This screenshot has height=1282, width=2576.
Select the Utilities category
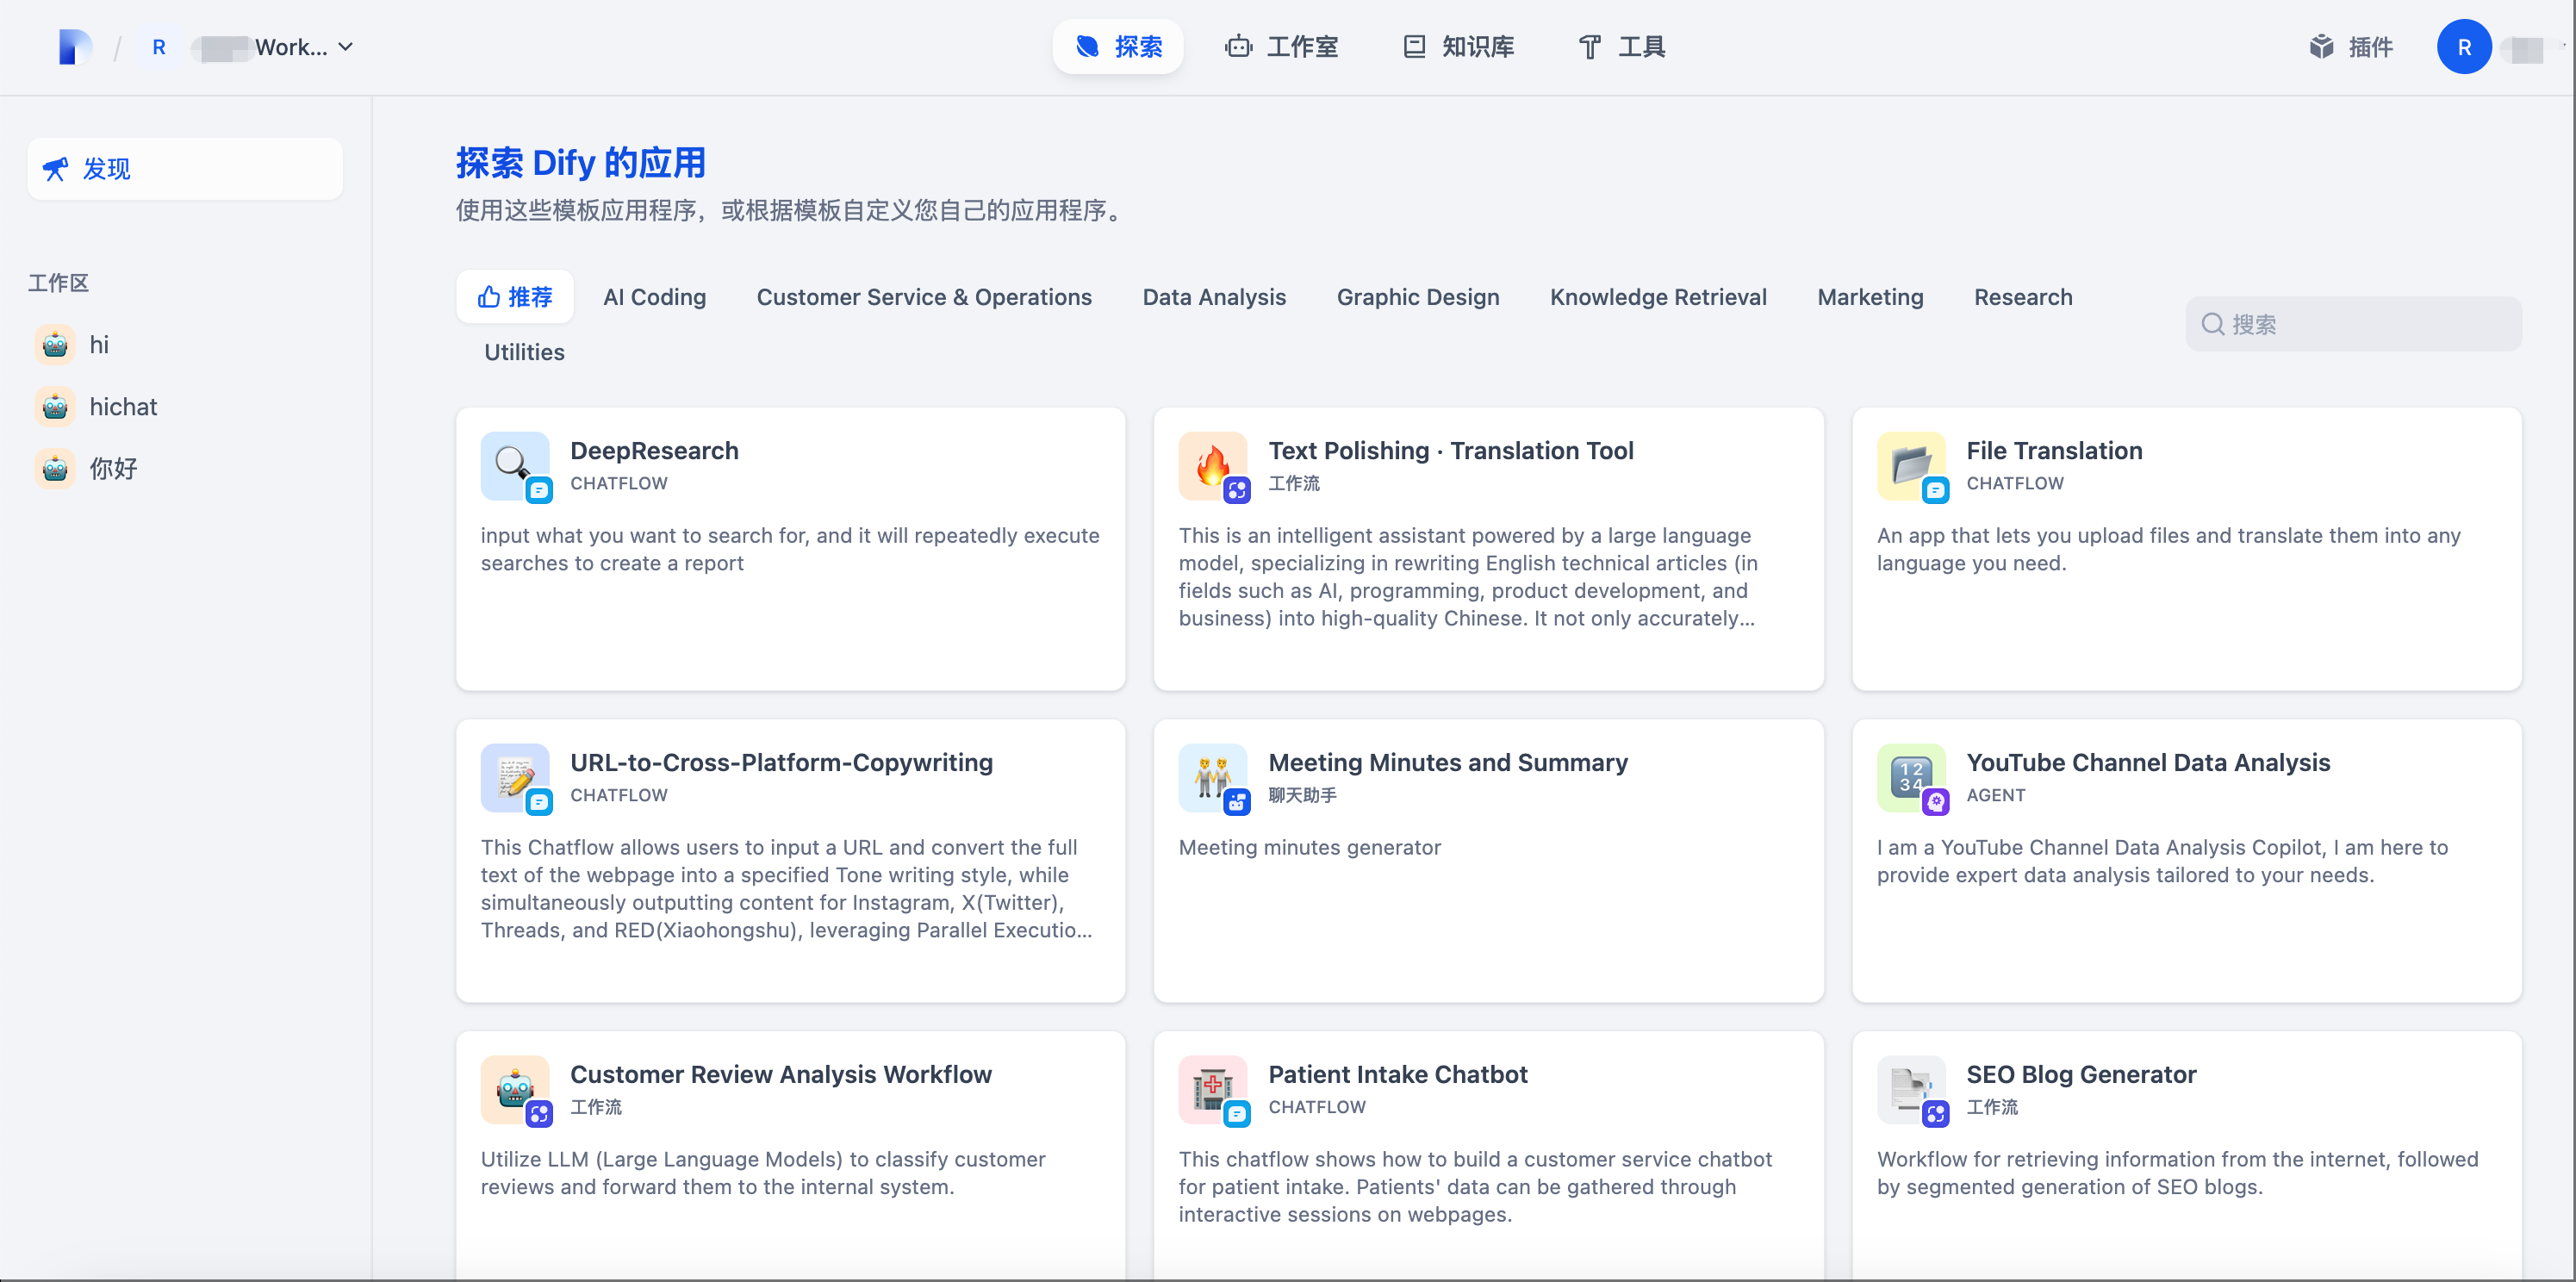click(524, 352)
